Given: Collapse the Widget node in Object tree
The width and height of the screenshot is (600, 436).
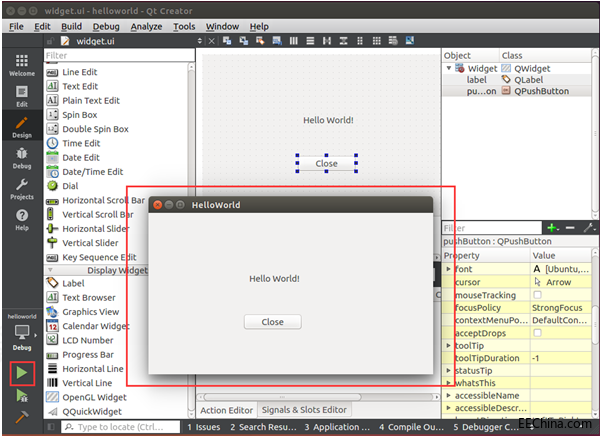Looking at the screenshot, I should pyautogui.click(x=449, y=68).
